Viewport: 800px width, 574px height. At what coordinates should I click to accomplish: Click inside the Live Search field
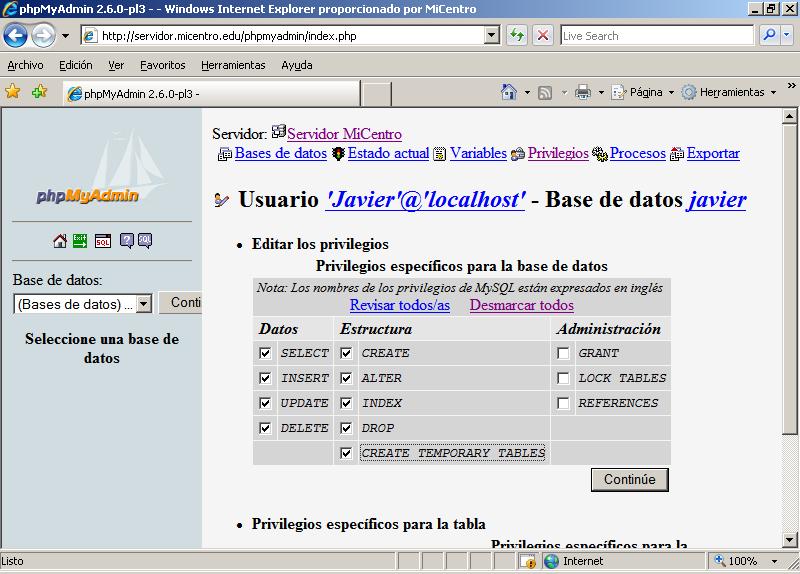tap(655, 35)
